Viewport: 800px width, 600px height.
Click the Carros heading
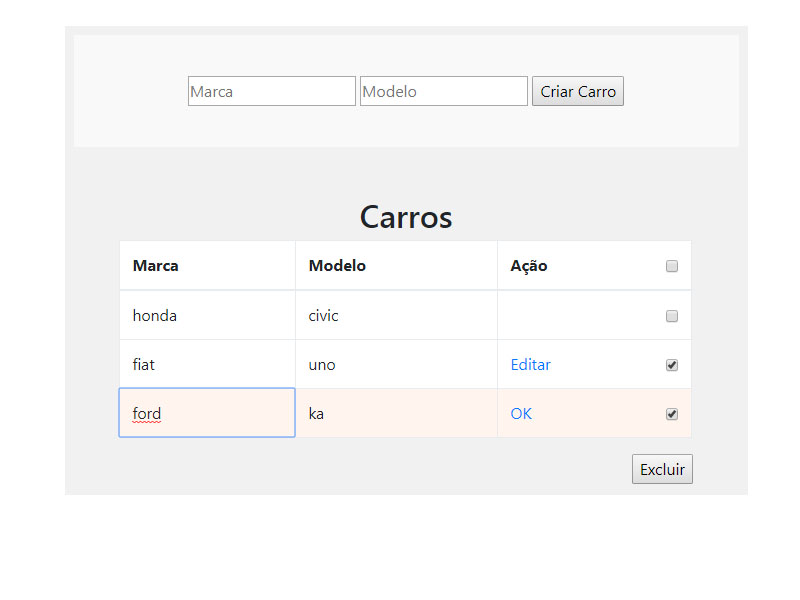point(406,217)
